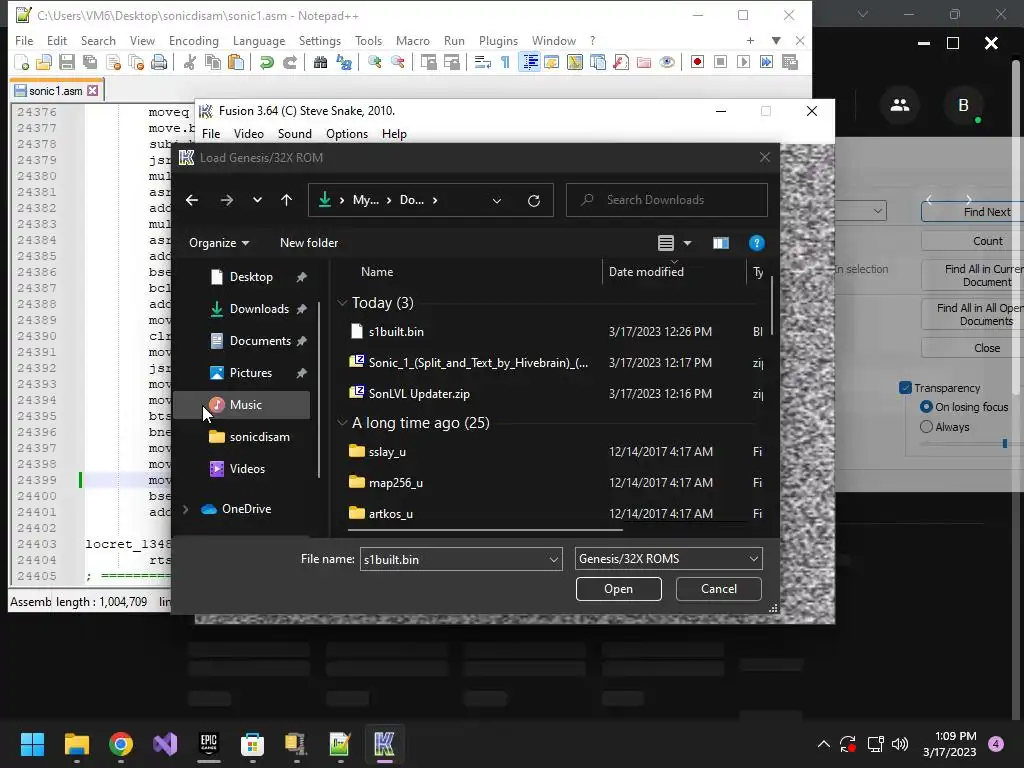Open Notepad++ Encoding menu
1024x768 pixels.
point(193,40)
